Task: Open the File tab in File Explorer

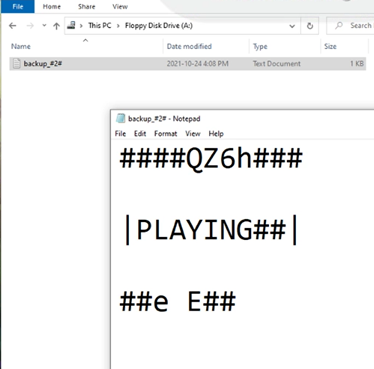Action: click(x=18, y=6)
